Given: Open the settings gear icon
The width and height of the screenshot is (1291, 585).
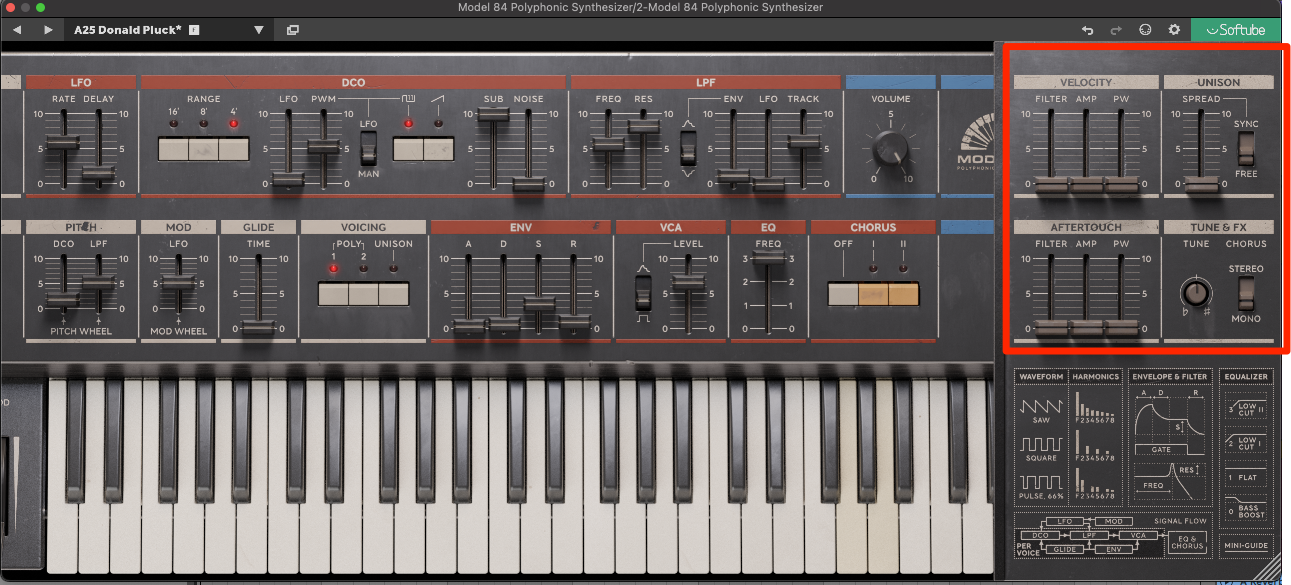Looking at the screenshot, I should [1174, 30].
